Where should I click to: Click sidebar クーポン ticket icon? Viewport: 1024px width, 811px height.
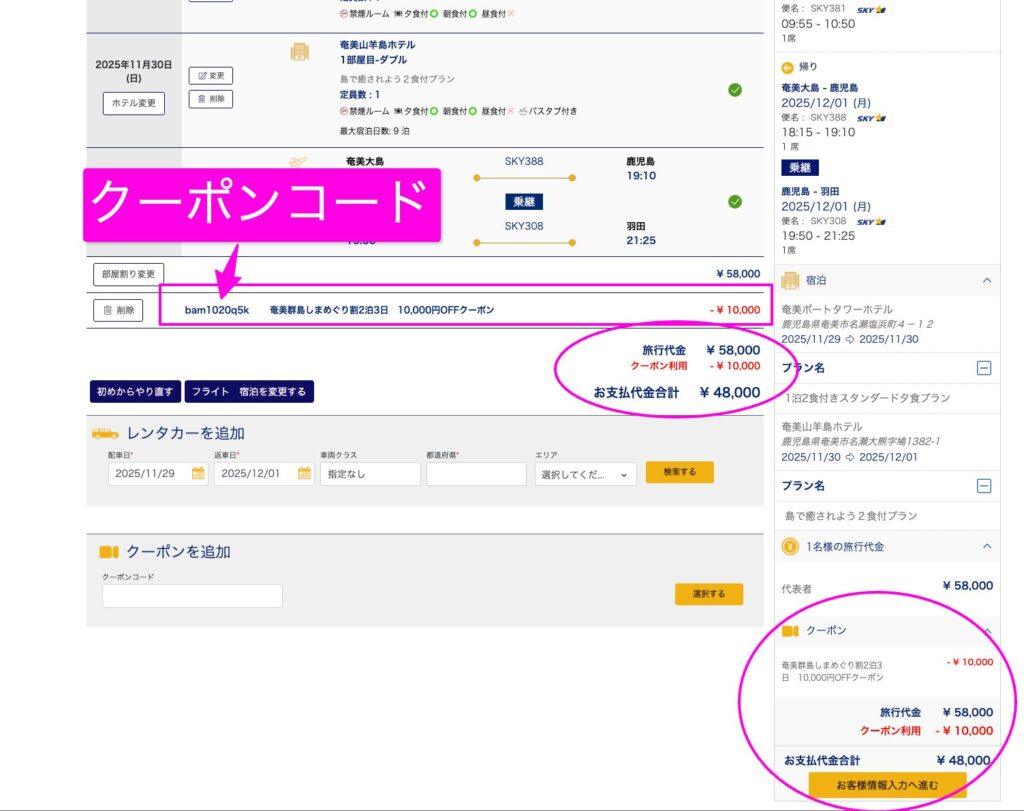(x=790, y=631)
